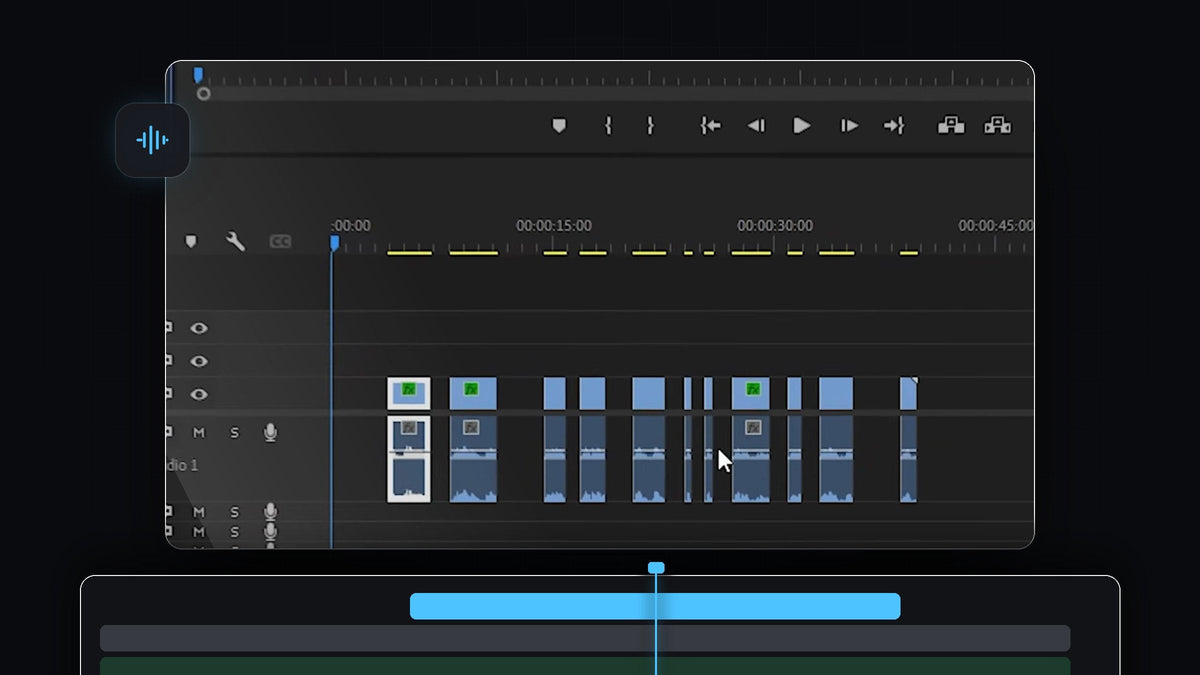Click the green fx badge on the selected first video clip
Screen dimensions: 1200x675
(409, 389)
